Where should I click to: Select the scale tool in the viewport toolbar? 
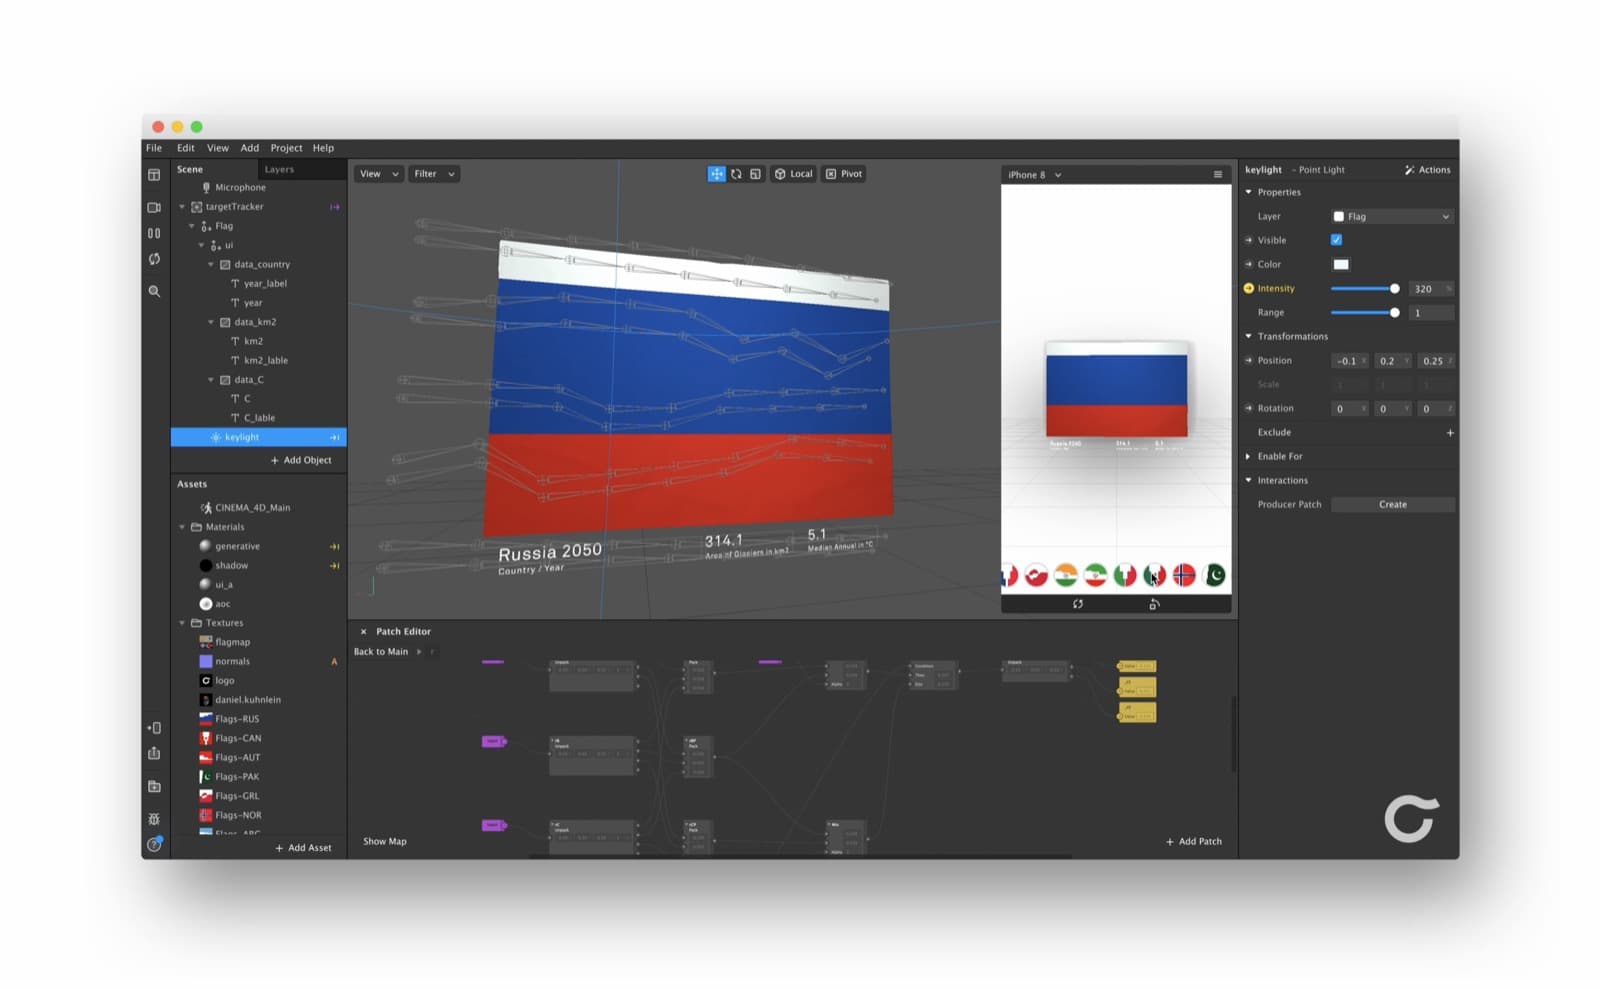[755, 174]
